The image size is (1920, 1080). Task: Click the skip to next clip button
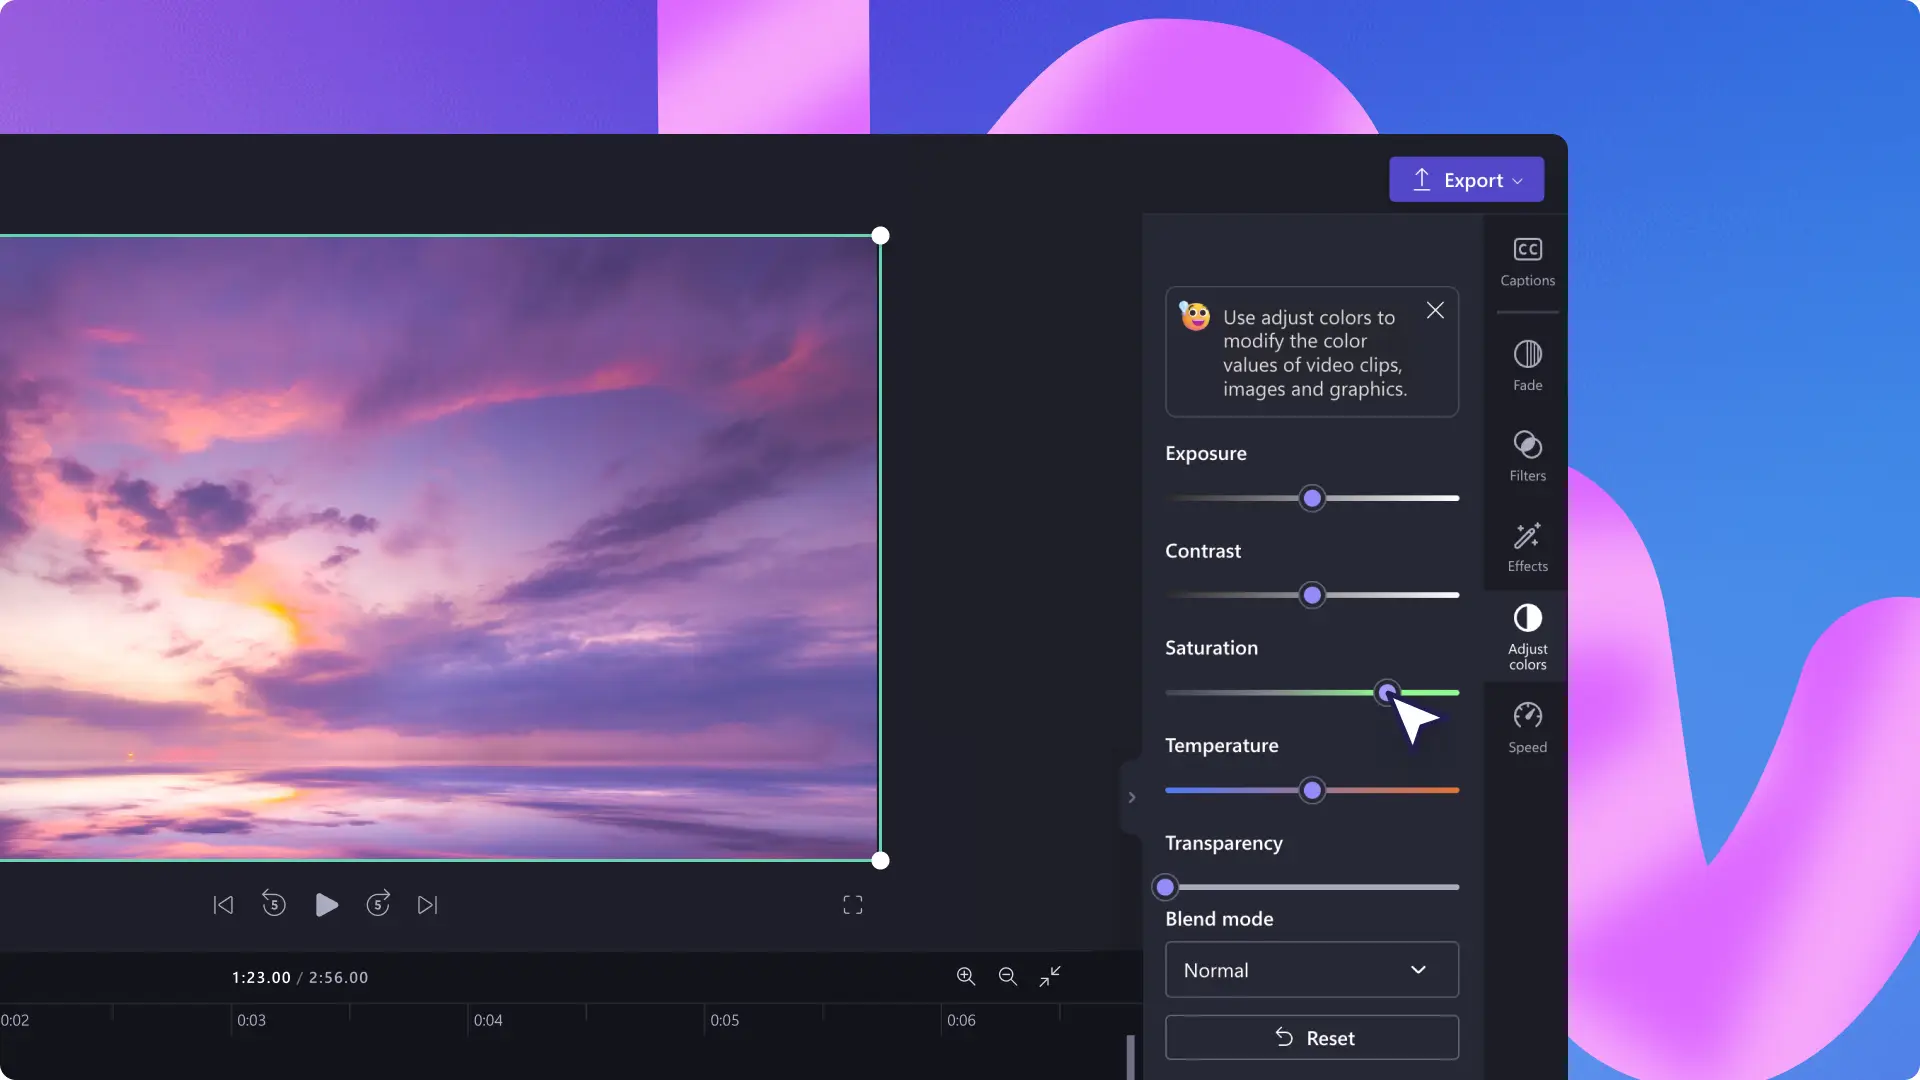[427, 905]
